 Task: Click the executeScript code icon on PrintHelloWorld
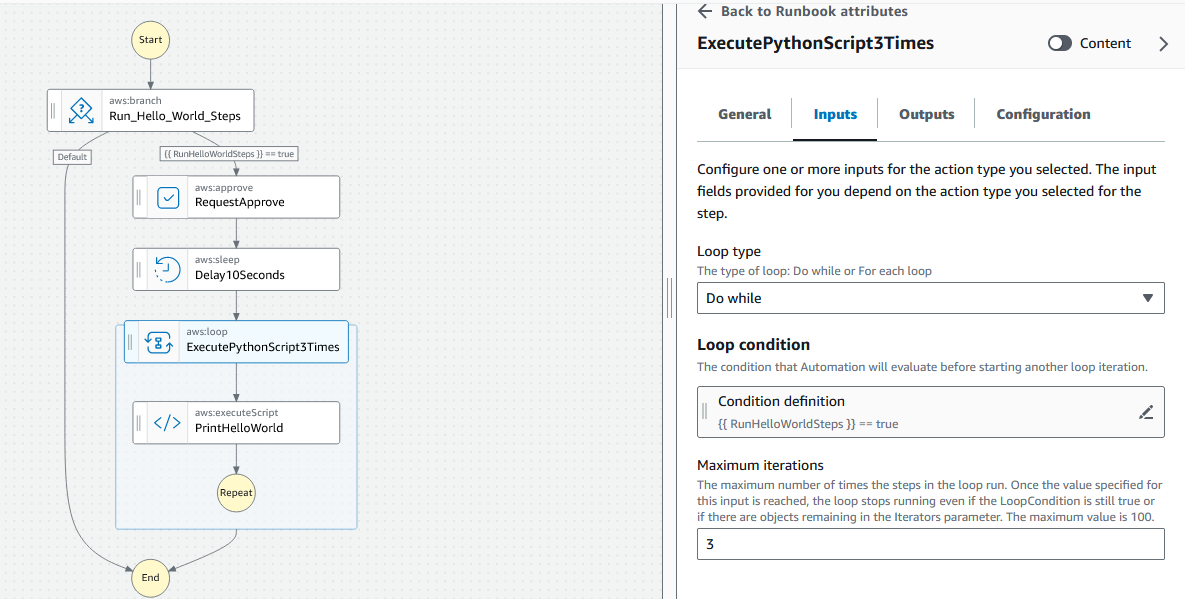click(x=167, y=422)
